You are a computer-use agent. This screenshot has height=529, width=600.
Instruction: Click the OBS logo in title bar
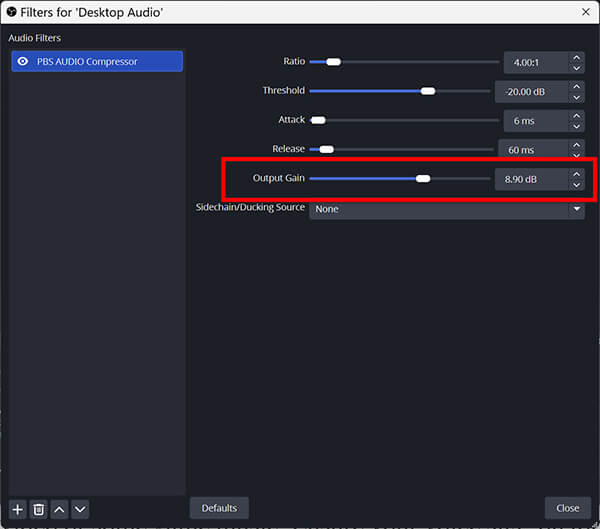11,12
